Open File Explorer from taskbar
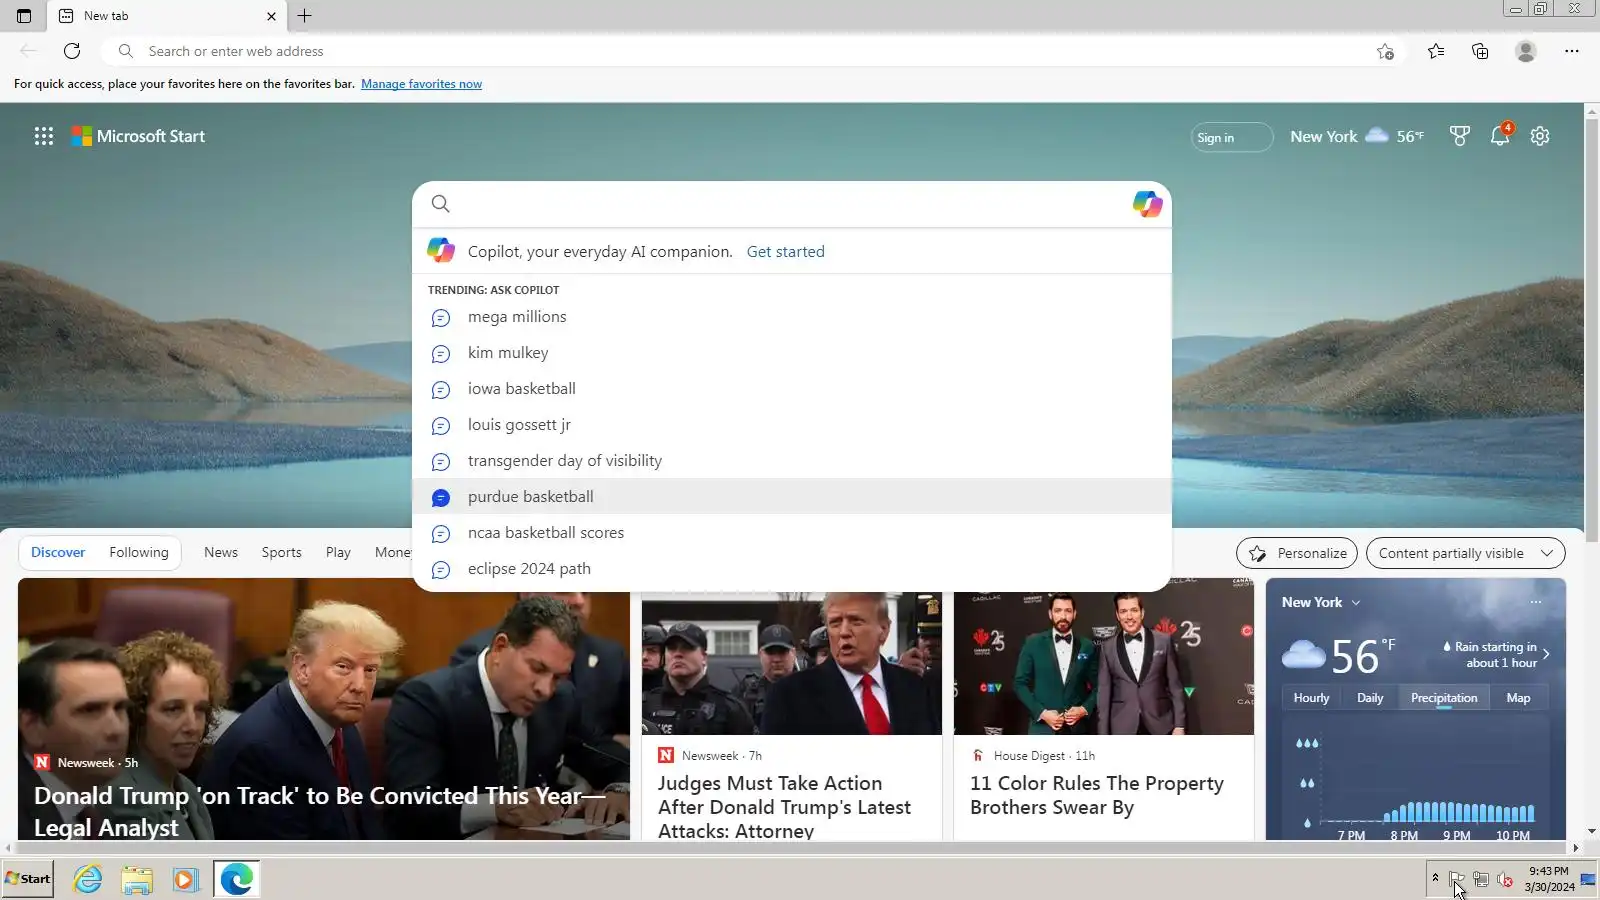The width and height of the screenshot is (1600, 900). (137, 879)
